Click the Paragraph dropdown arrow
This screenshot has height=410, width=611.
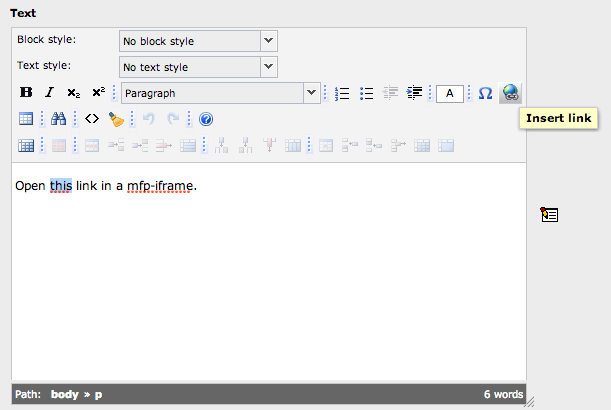(312, 93)
